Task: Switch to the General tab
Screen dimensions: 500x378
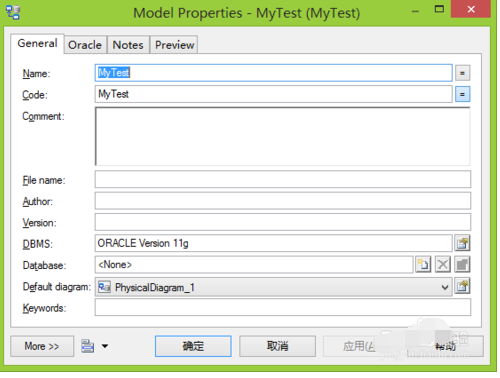Action: (x=37, y=43)
